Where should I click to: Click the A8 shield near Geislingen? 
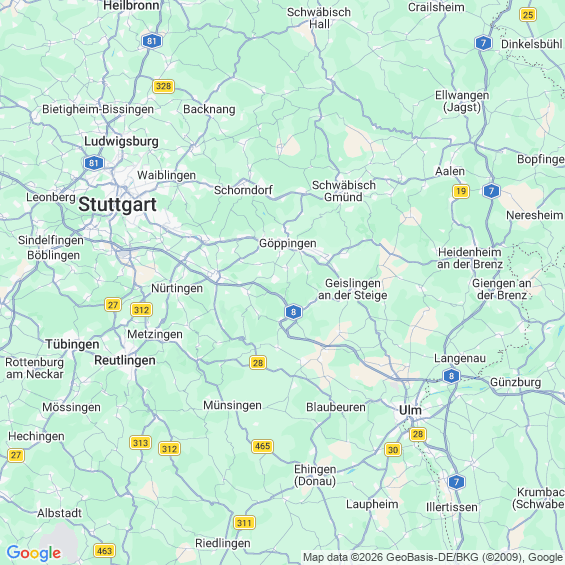pos(293,312)
